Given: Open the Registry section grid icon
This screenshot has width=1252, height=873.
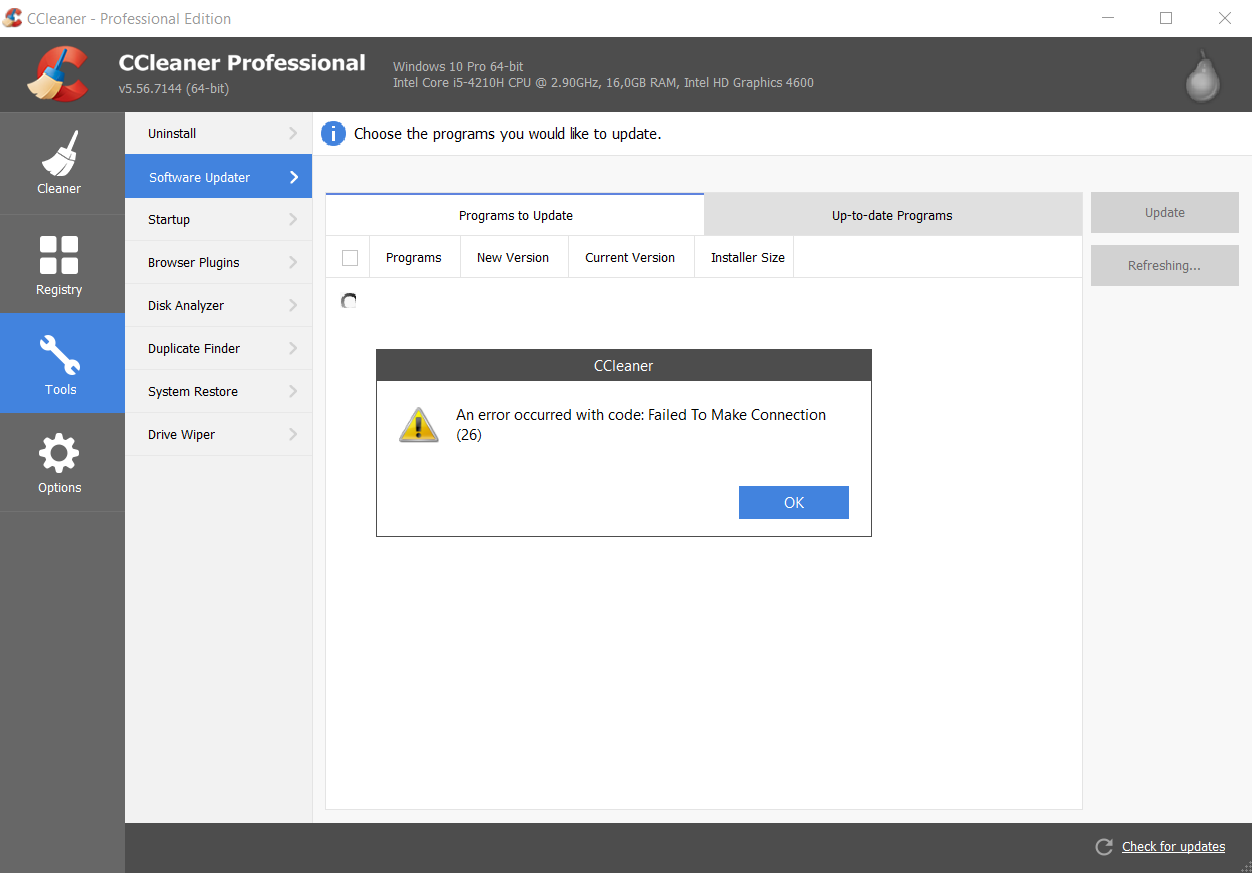Looking at the screenshot, I should point(59,255).
